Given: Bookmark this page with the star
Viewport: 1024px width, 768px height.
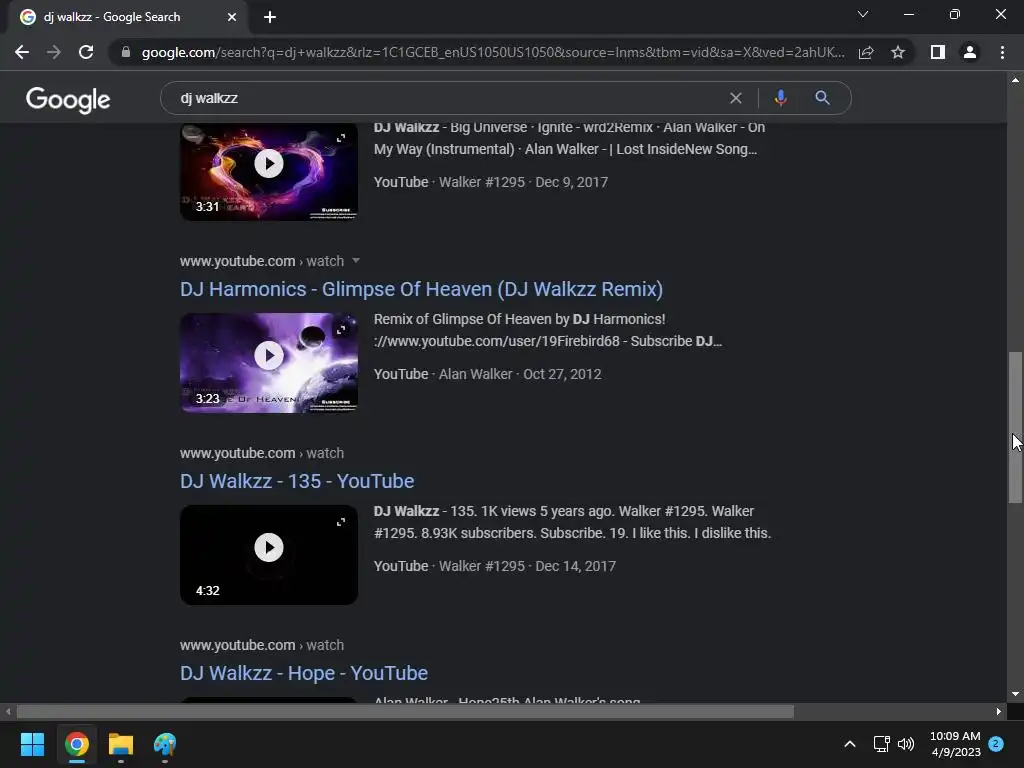Looking at the screenshot, I should tap(898, 52).
